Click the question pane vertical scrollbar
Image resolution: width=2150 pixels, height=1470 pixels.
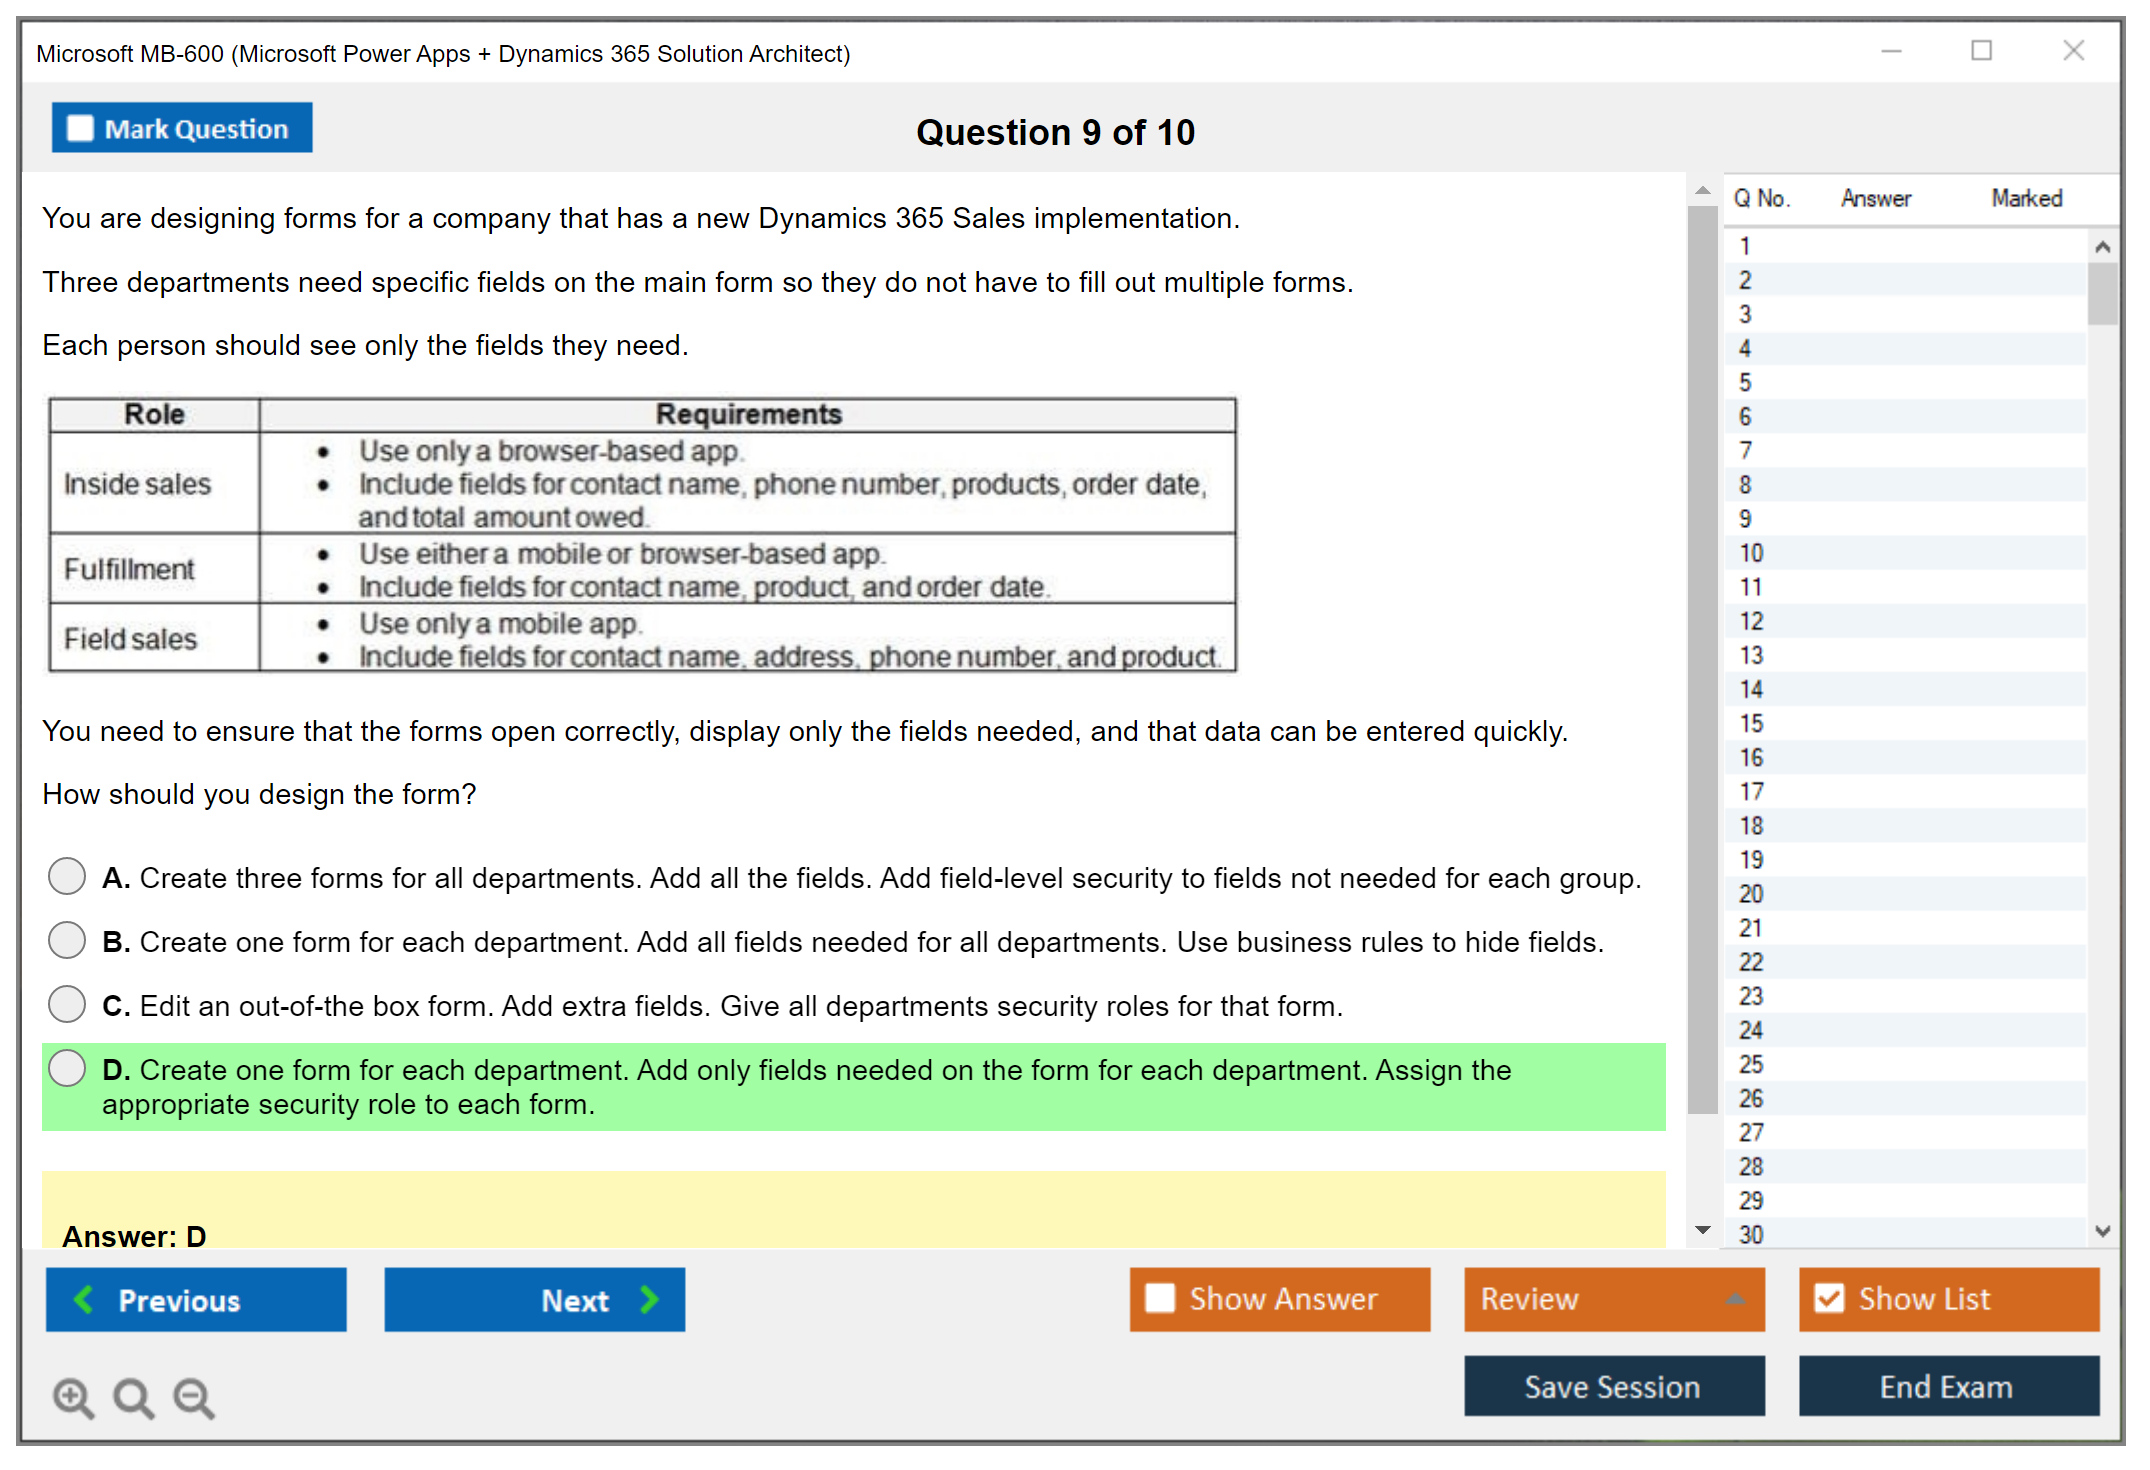click(1702, 660)
